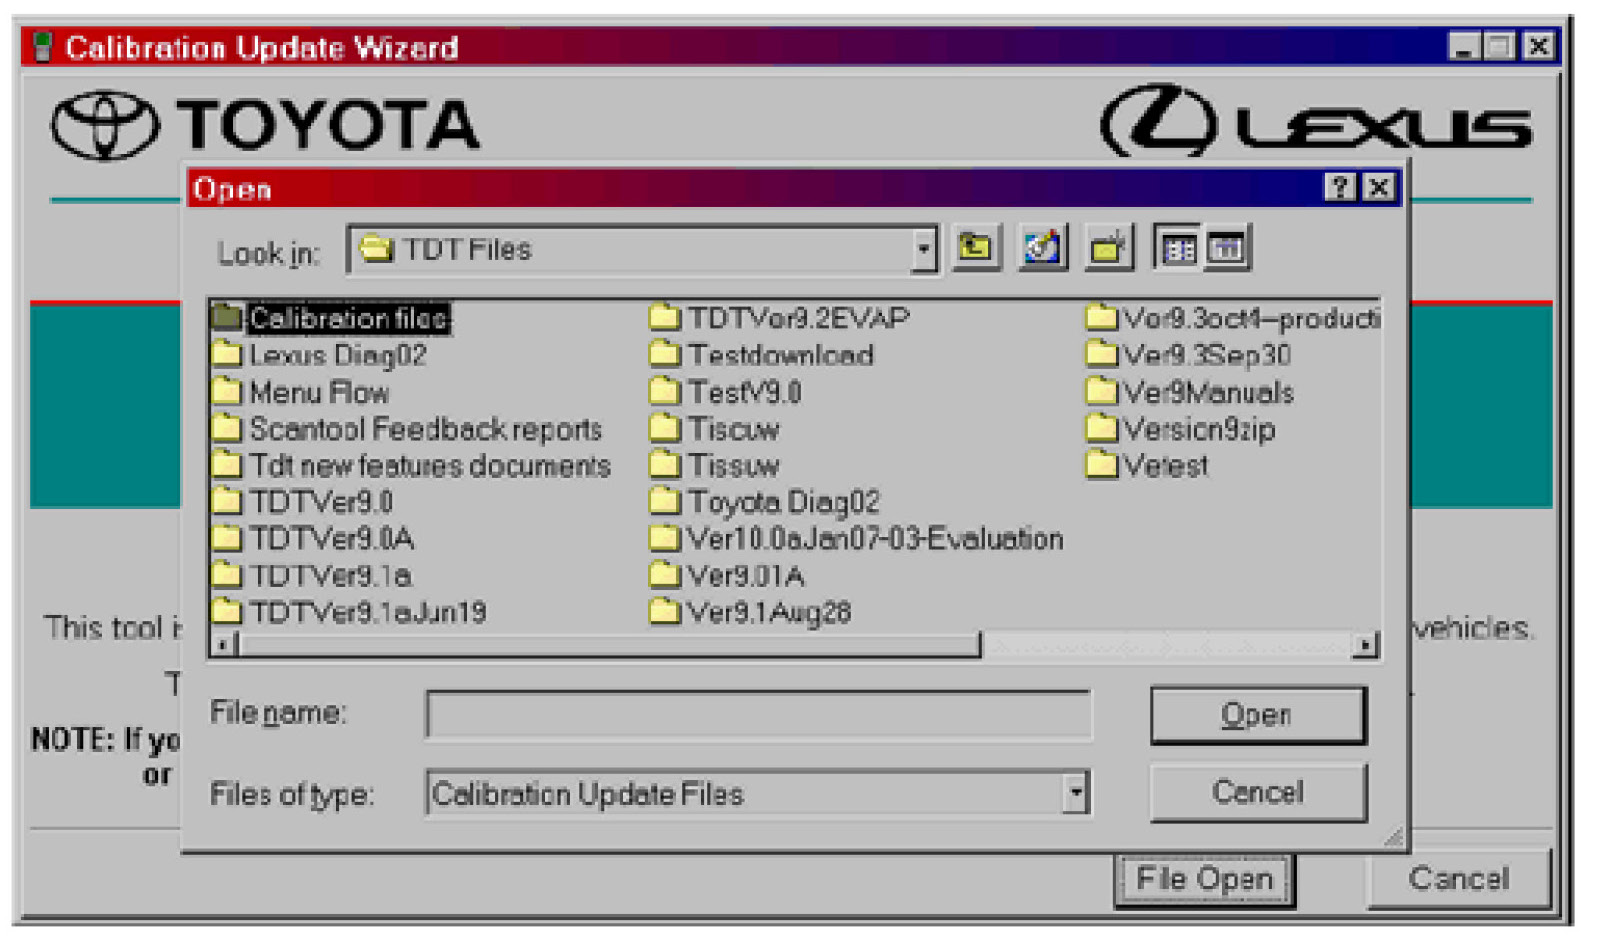Select the Toyota Diag02 folder
Viewport: 1599px width, 942px height.
click(783, 502)
